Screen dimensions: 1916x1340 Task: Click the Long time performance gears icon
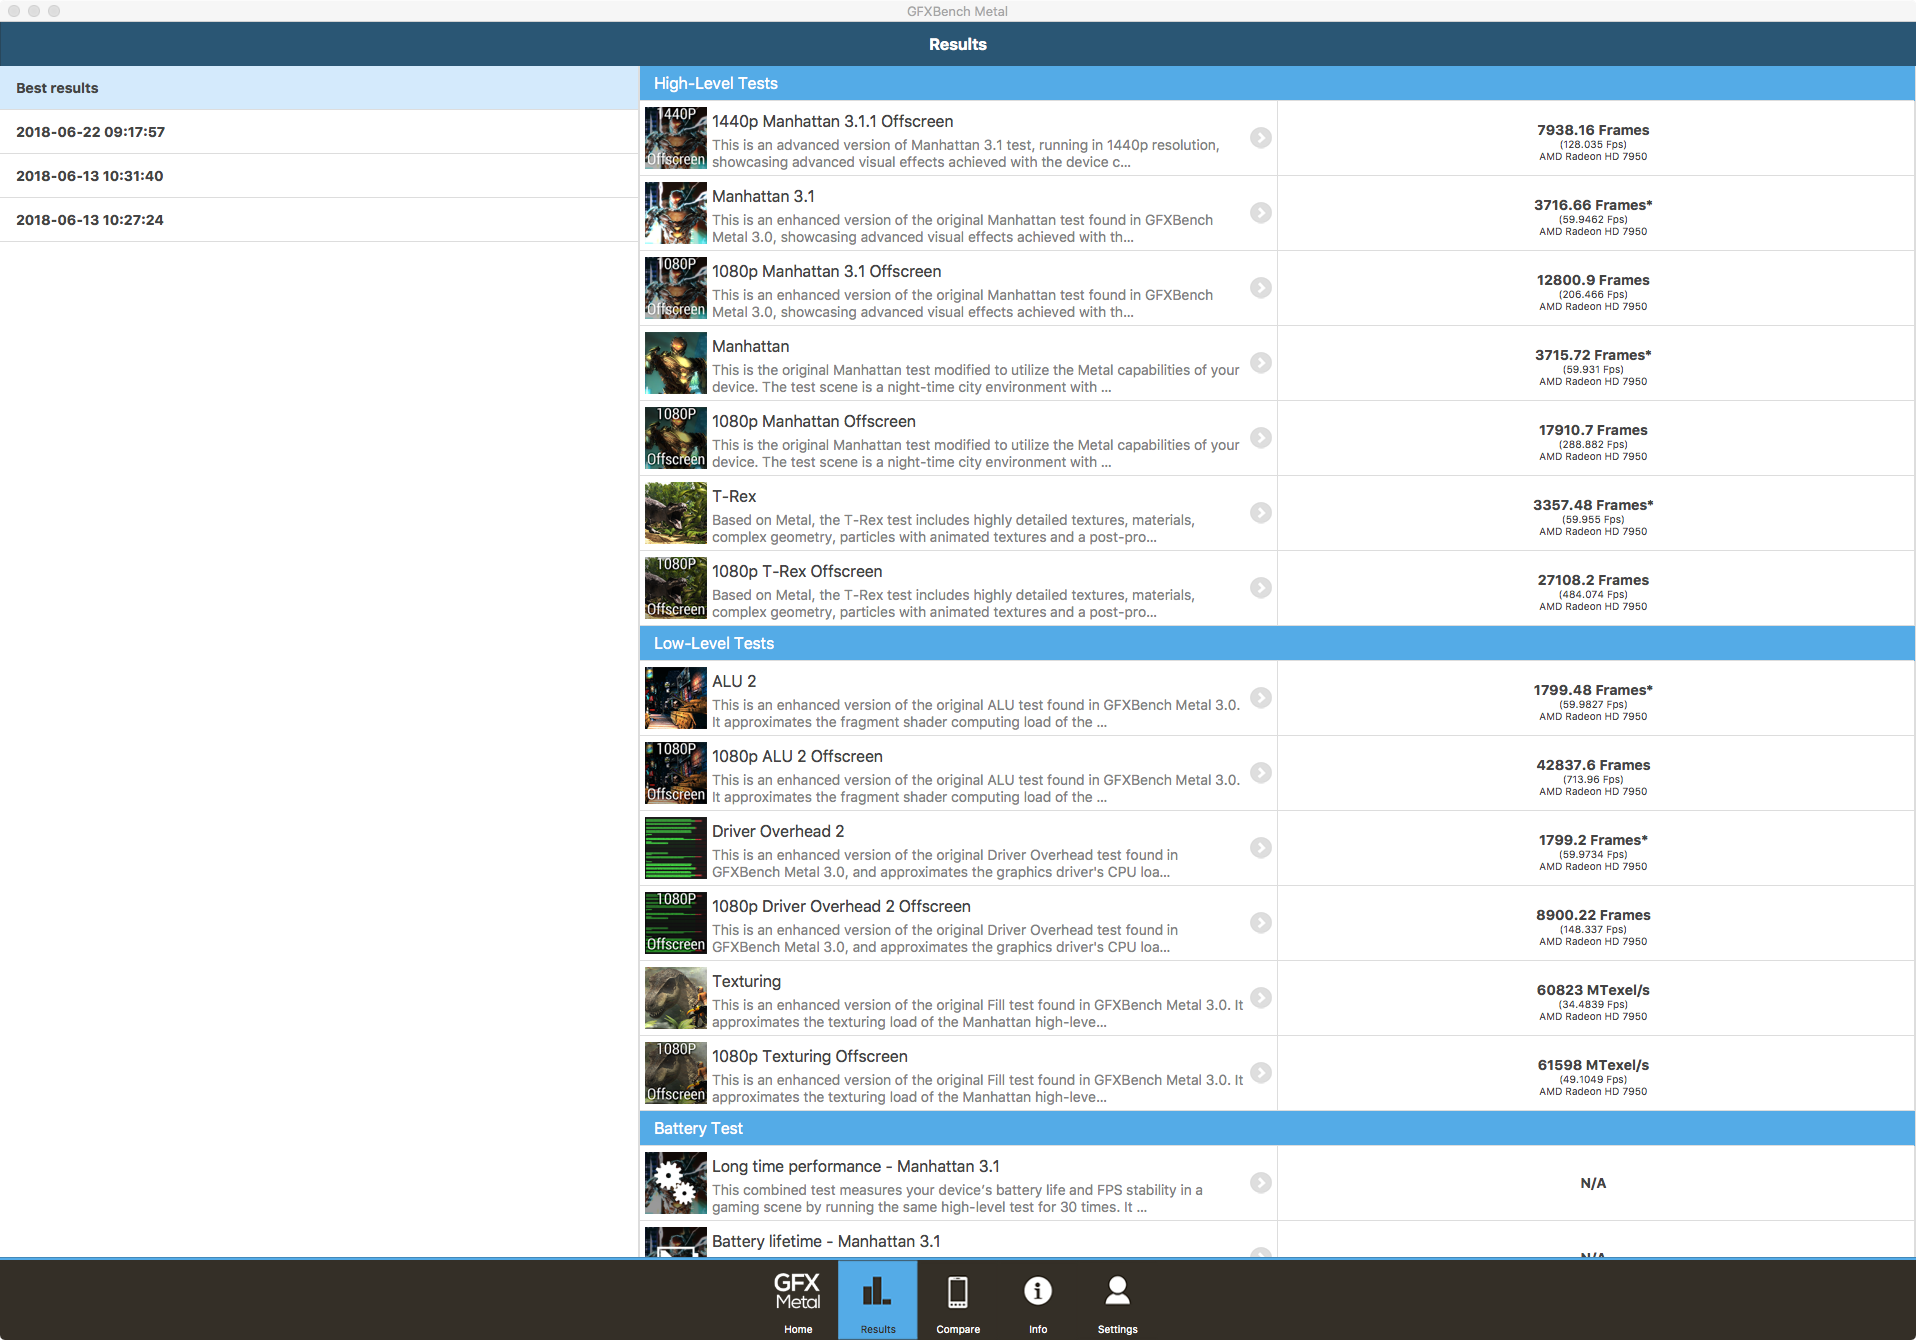pyautogui.click(x=676, y=1183)
